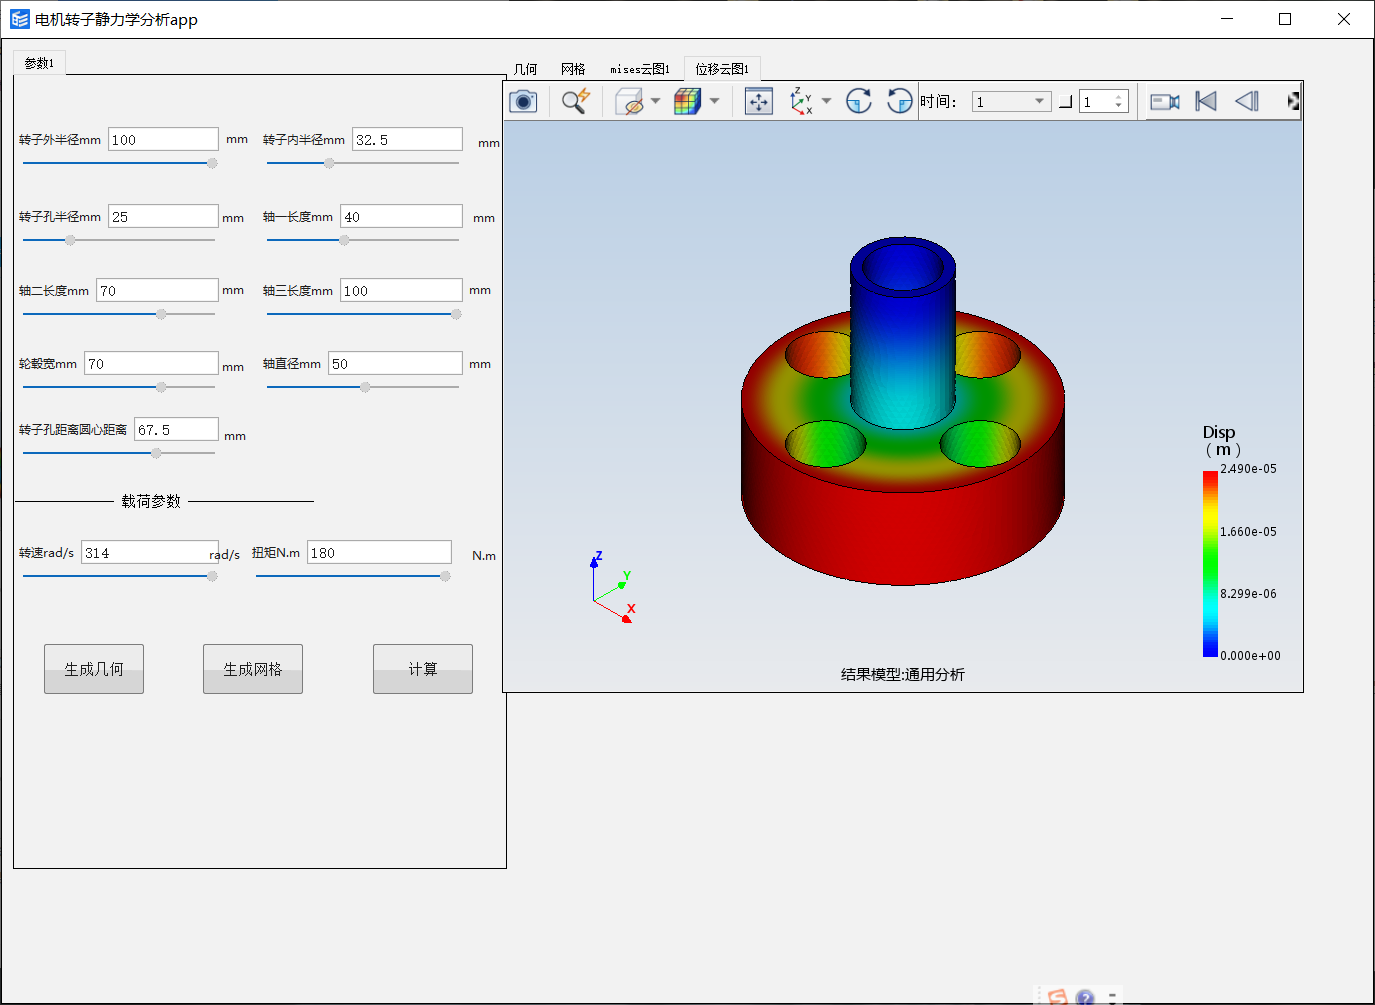1375x1005 pixels.
Task: Click the 轴三长度 input field
Action: [401, 291]
